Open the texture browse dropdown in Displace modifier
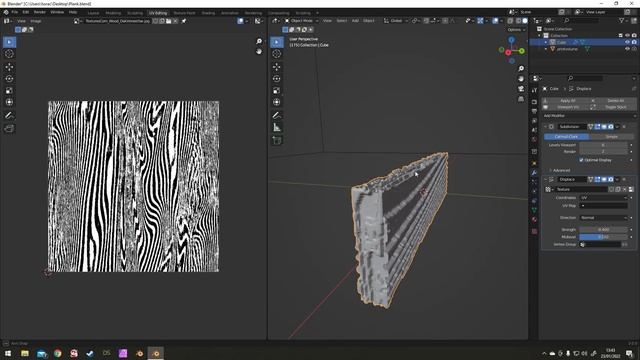Screen dimensions: 640x360 549,189
